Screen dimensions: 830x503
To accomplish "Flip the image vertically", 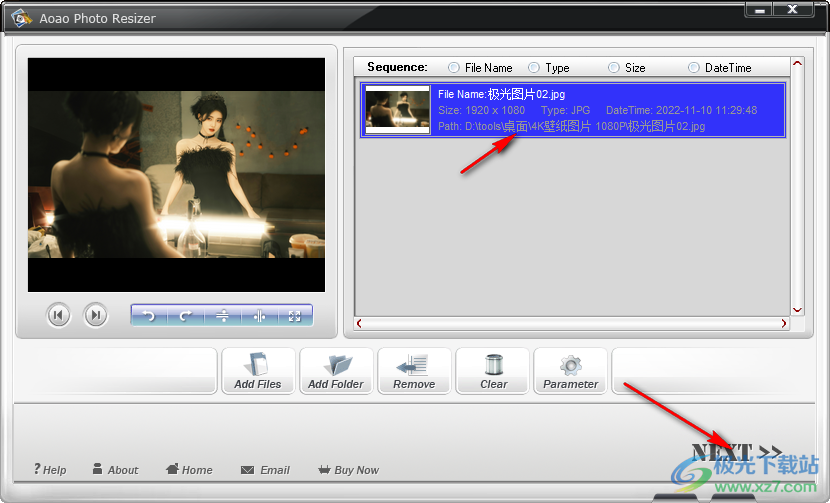I will [222, 316].
